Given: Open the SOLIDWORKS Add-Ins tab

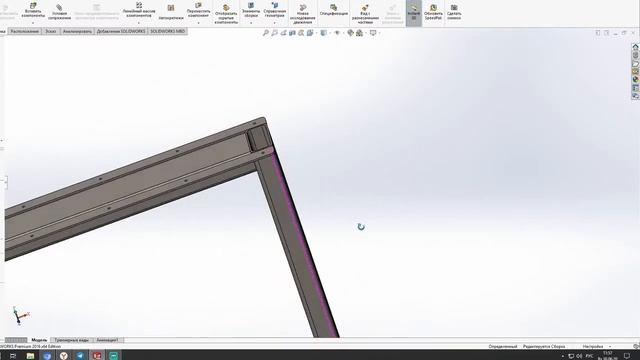Looking at the screenshot, I should pos(121,31).
